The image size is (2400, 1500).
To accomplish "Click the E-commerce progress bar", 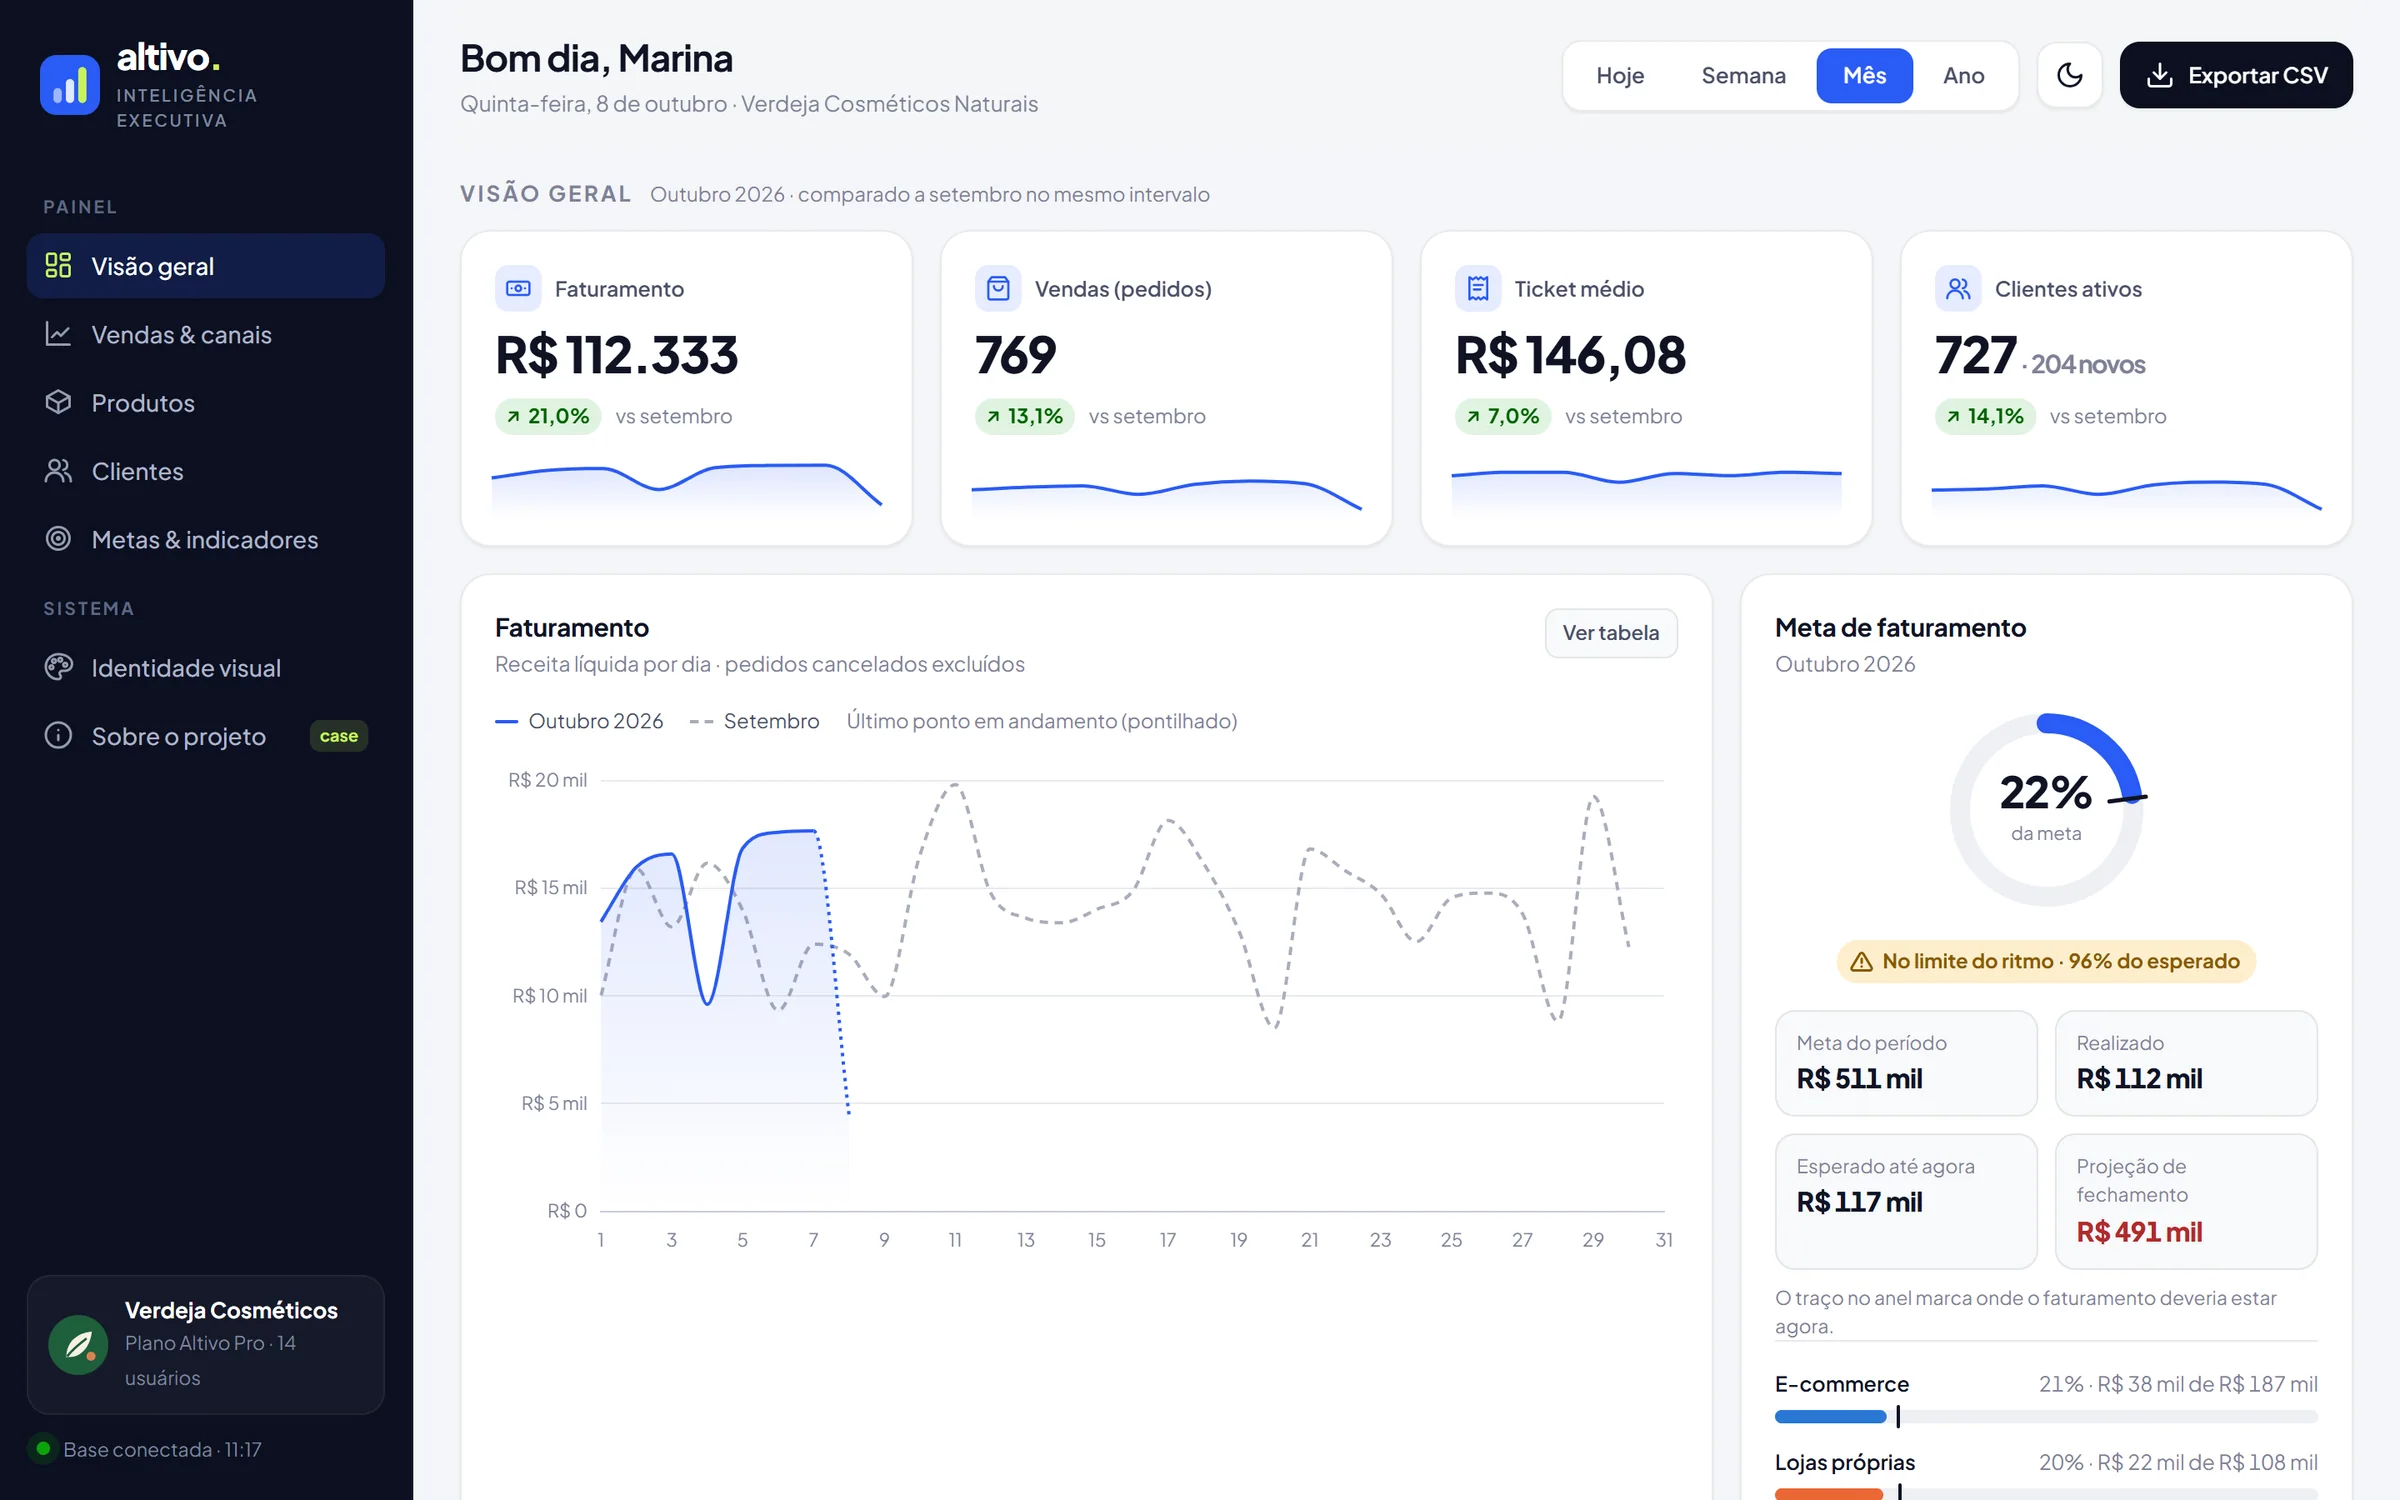I will pyautogui.click(x=2046, y=1416).
